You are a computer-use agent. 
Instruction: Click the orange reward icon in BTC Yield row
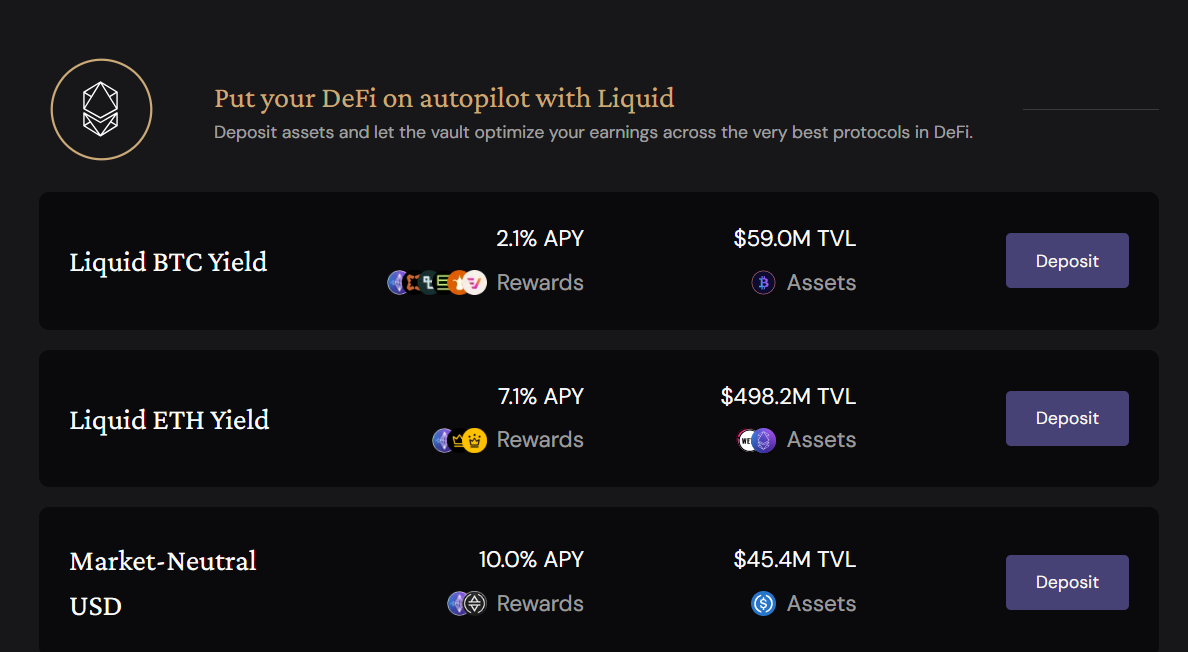tap(459, 282)
